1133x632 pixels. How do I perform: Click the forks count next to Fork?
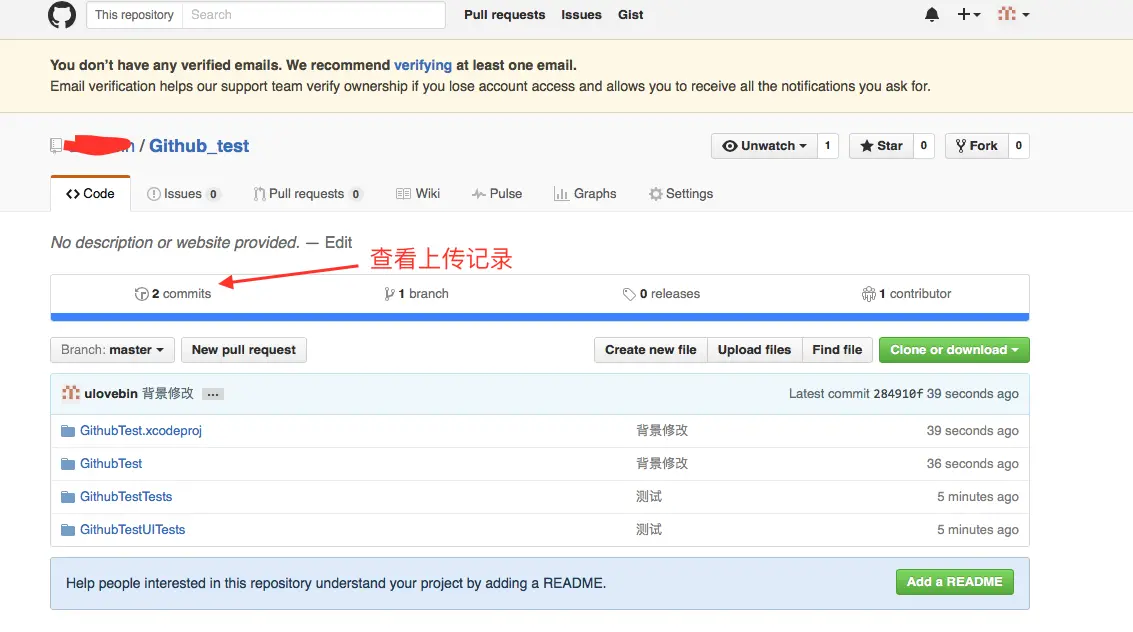1018,146
